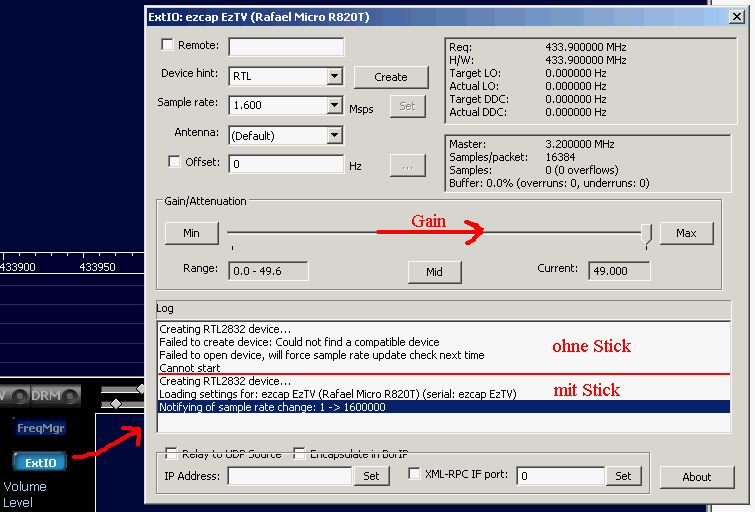Click the Sample rate Set button

coord(407,106)
